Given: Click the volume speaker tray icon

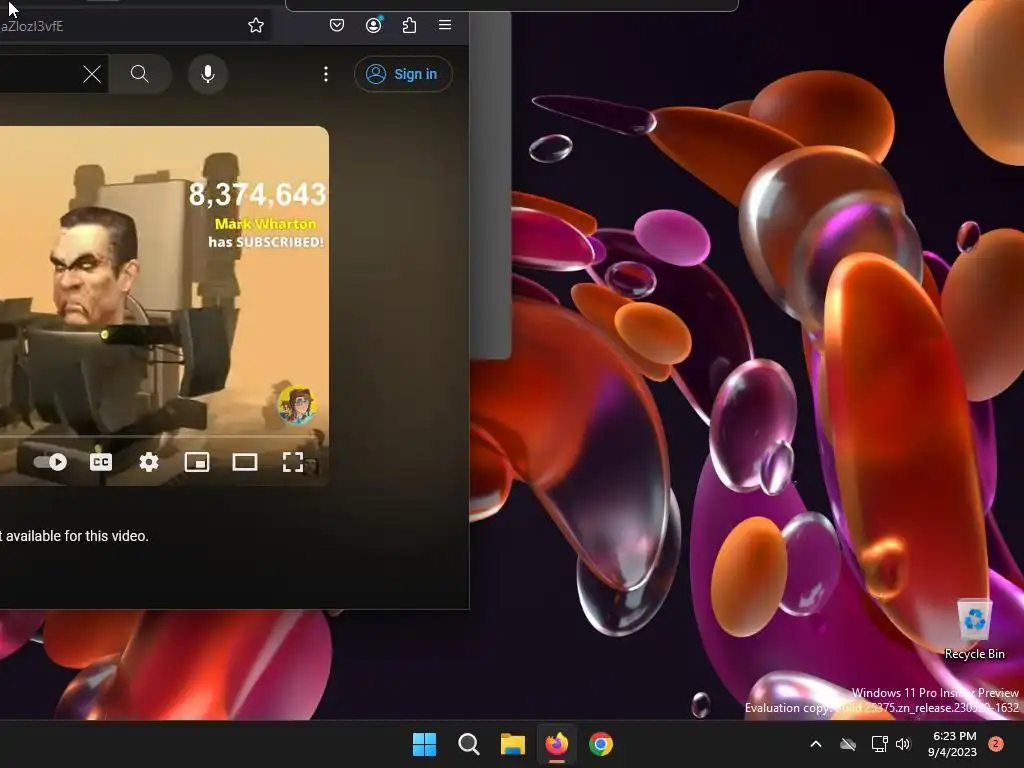Looking at the screenshot, I should [x=903, y=744].
